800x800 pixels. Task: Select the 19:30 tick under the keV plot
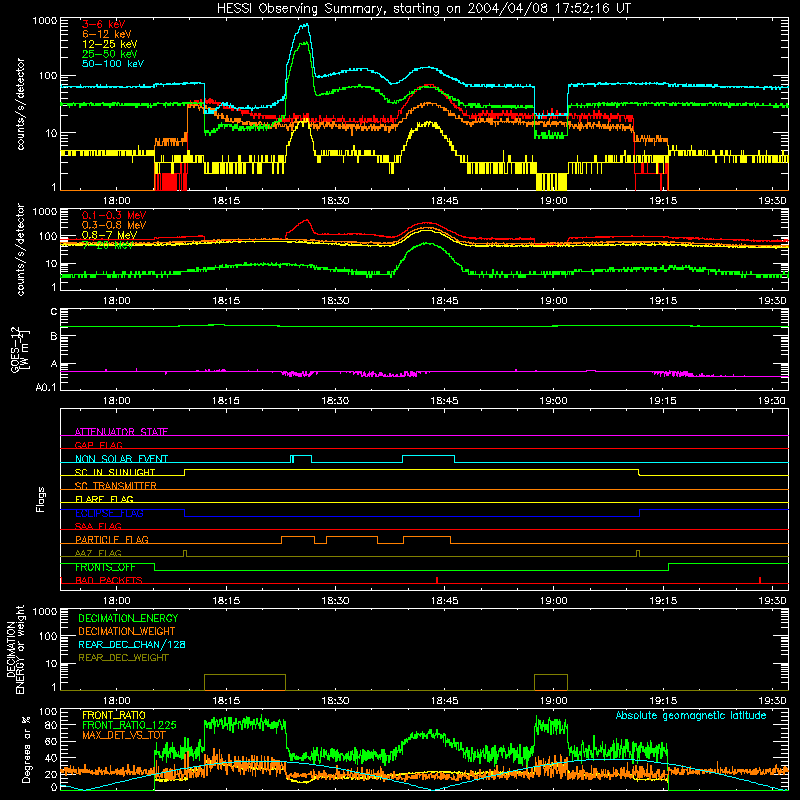[772, 201]
